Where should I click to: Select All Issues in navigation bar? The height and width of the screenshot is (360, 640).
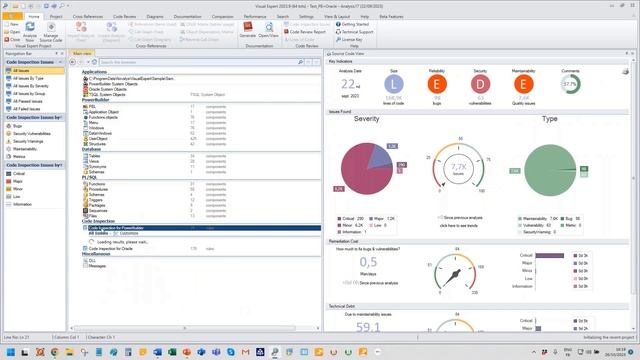coord(34,71)
